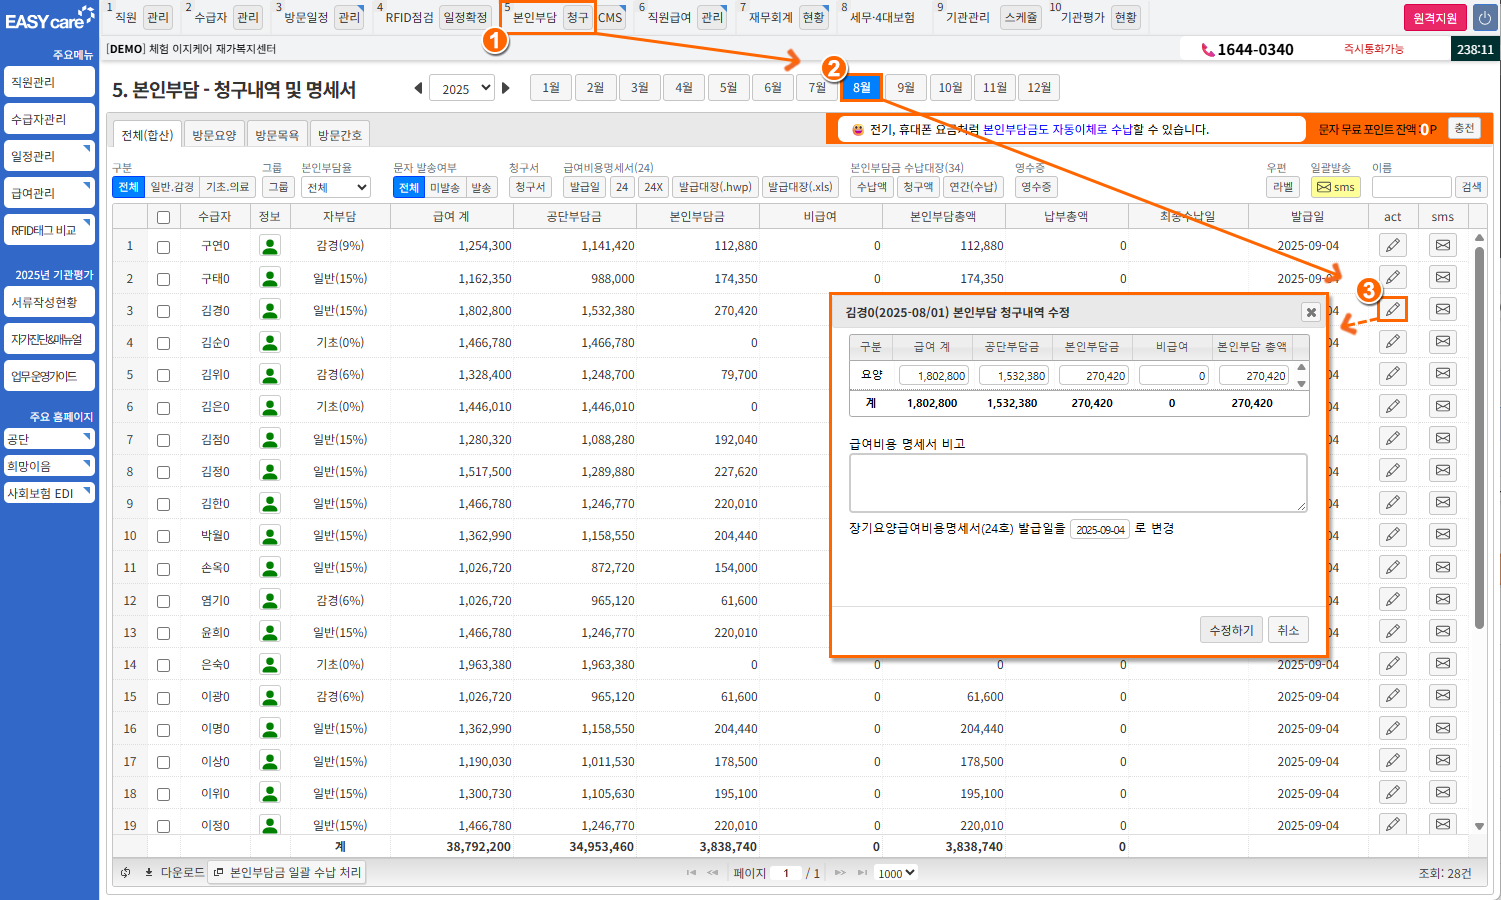
Task: Select the 9월 month tab
Action: point(905,88)
